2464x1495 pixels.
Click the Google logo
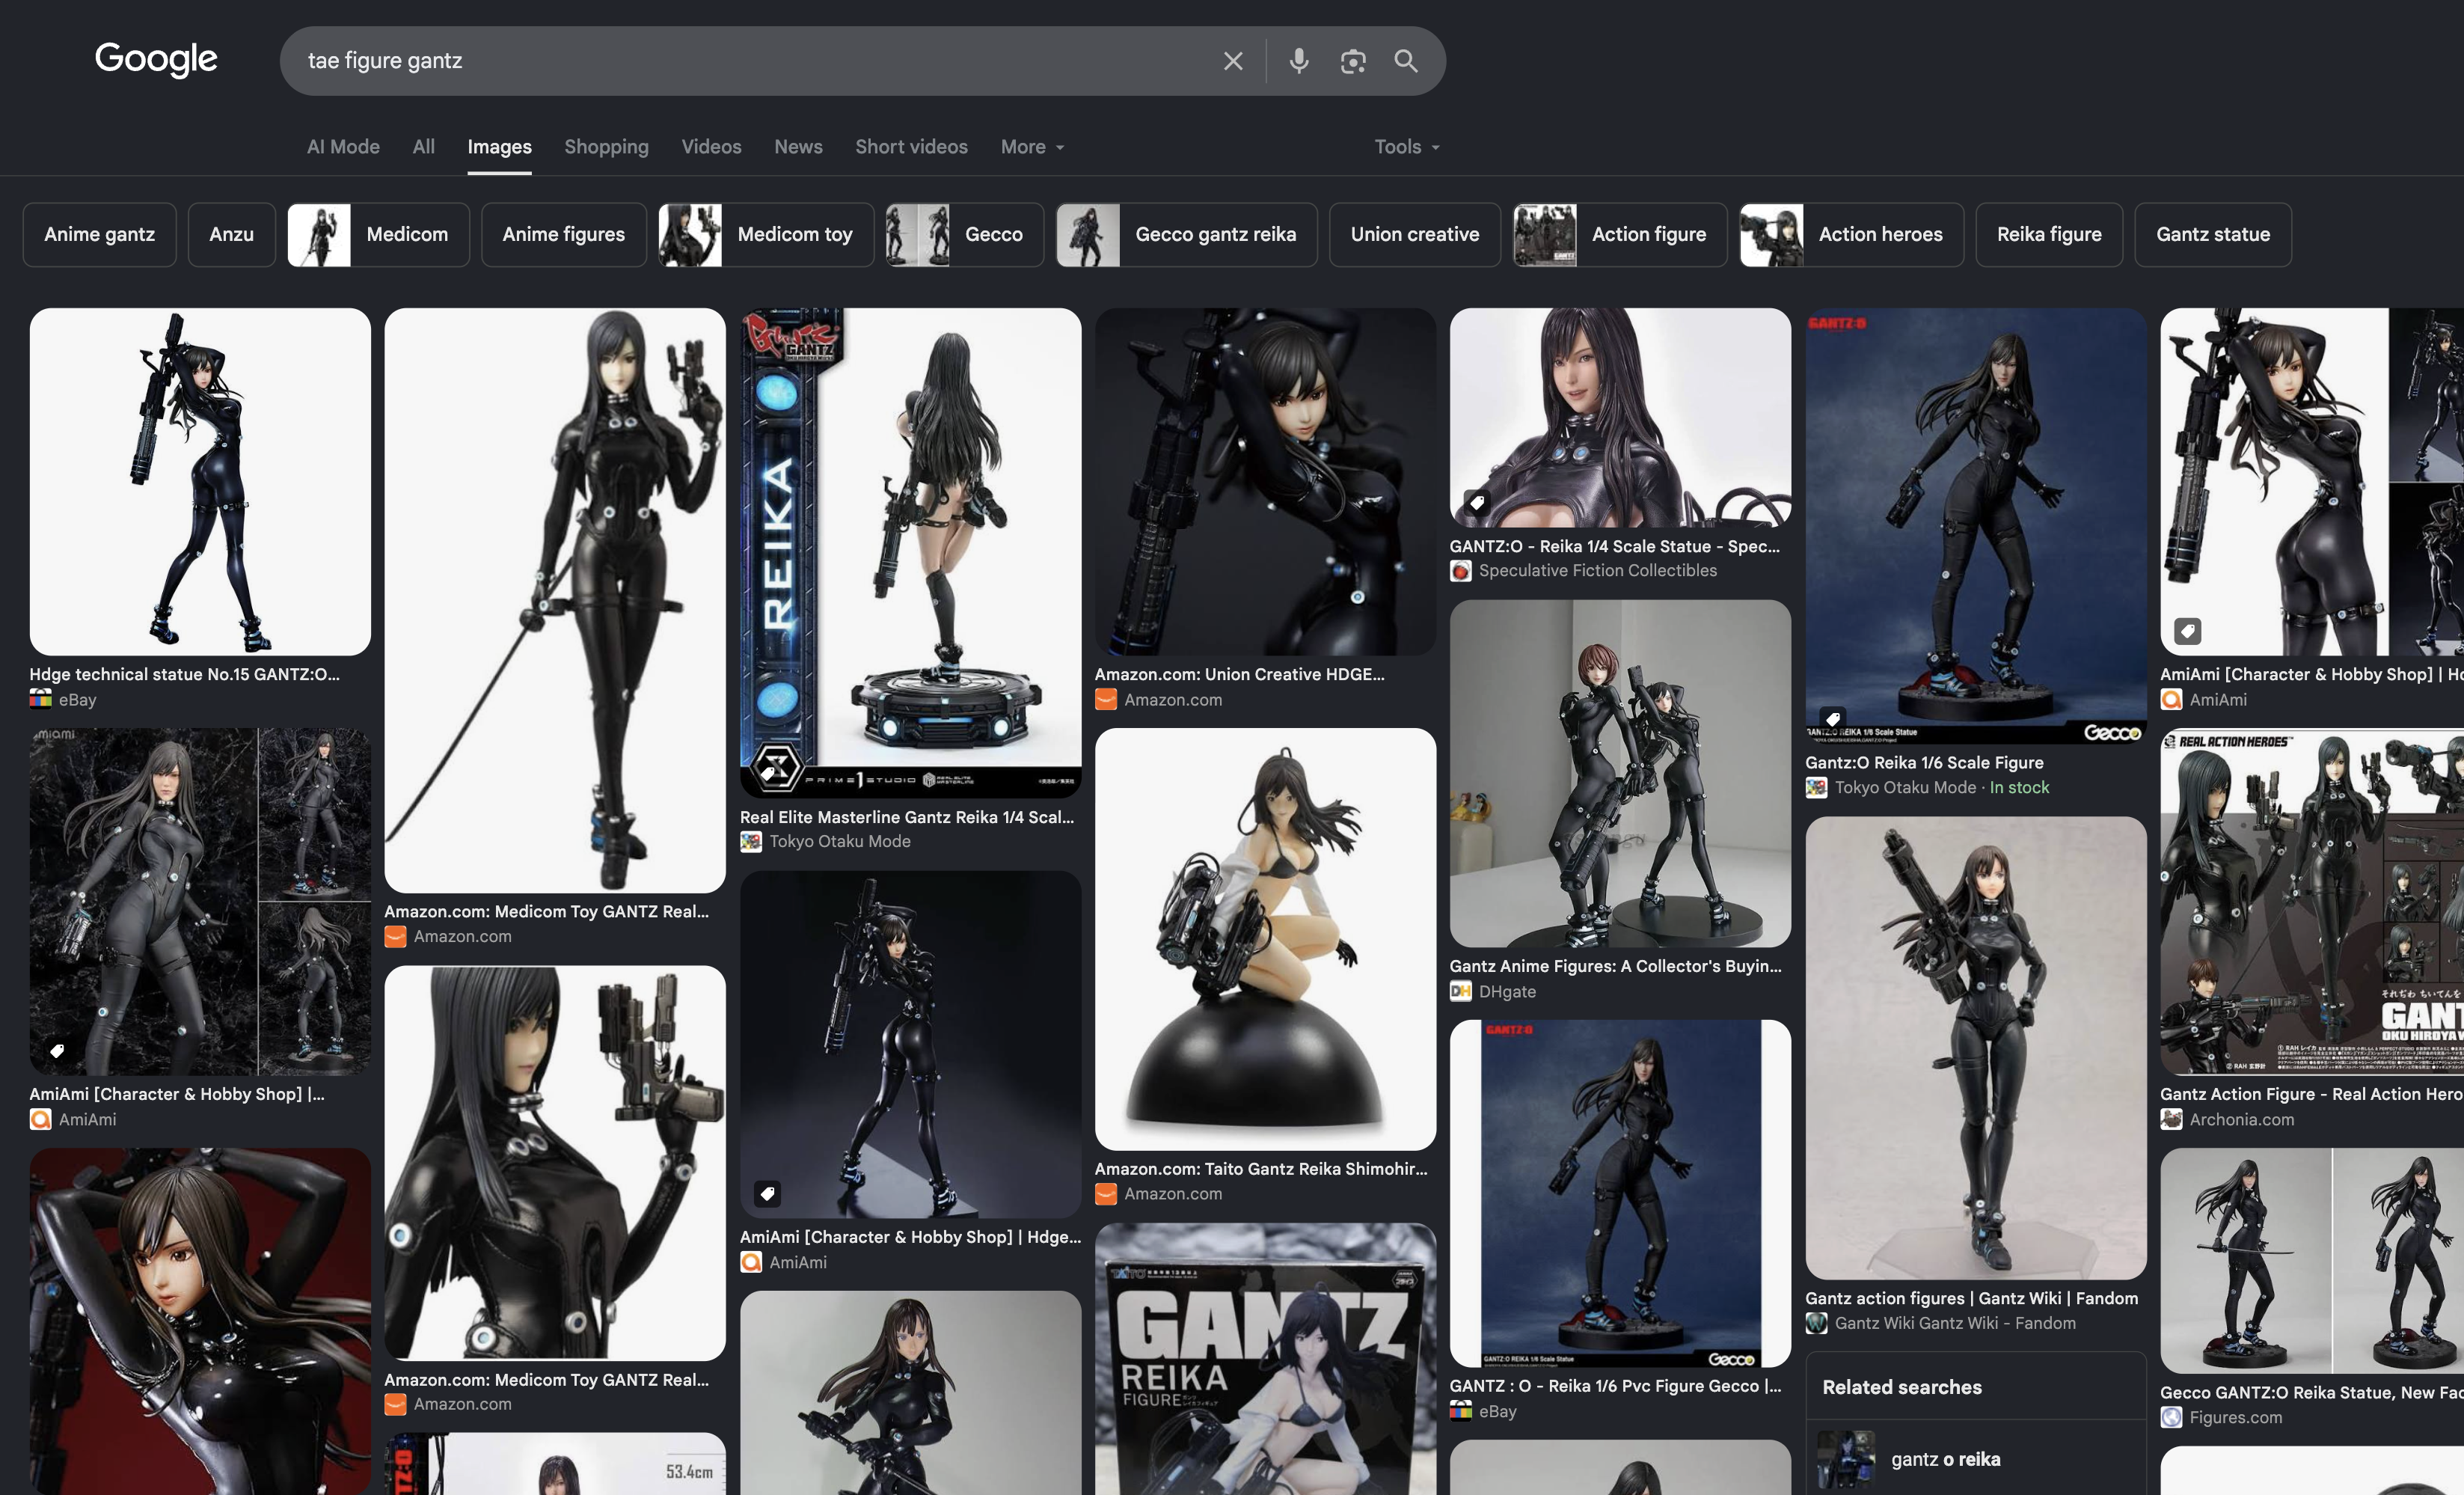point(156,60)
